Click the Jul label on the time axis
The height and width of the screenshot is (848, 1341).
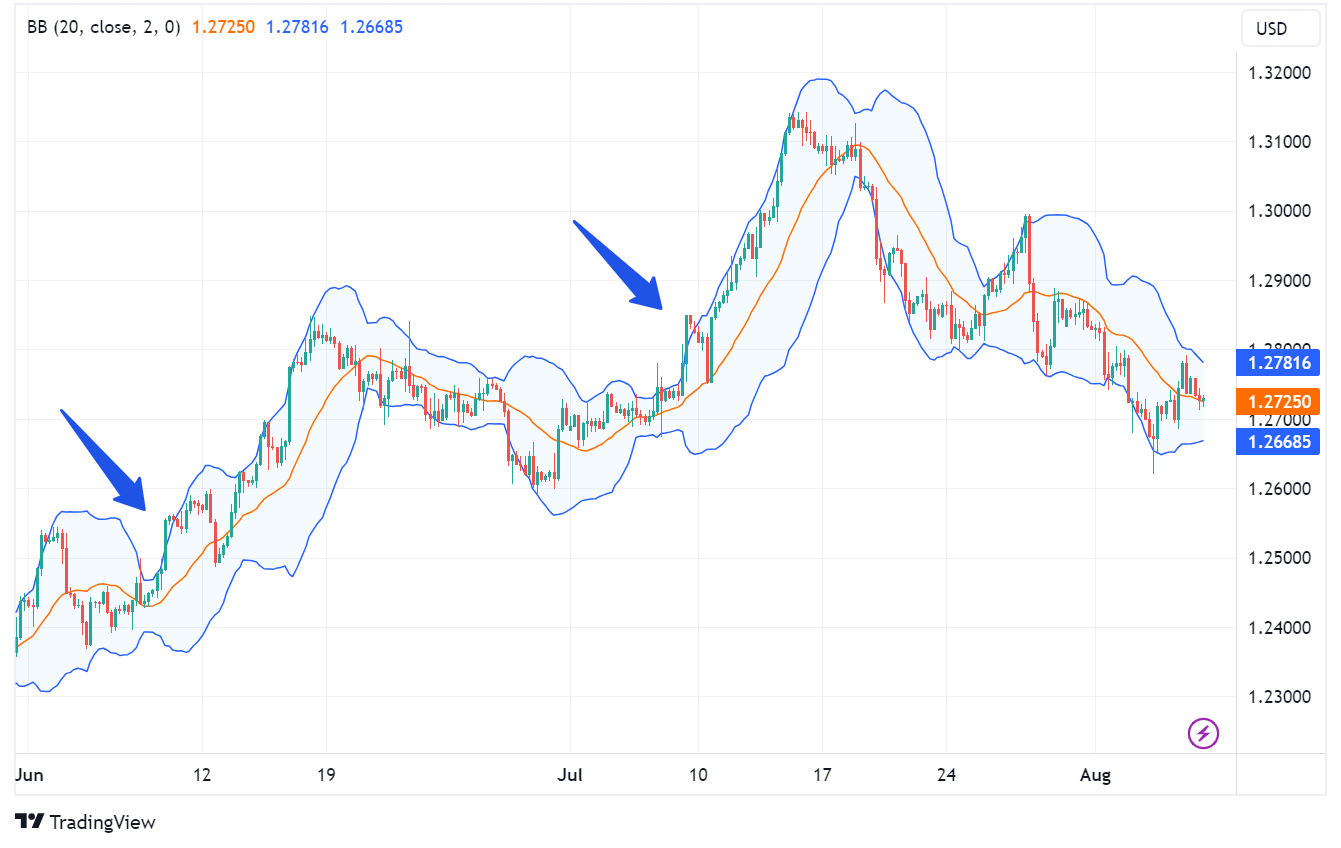571,774
